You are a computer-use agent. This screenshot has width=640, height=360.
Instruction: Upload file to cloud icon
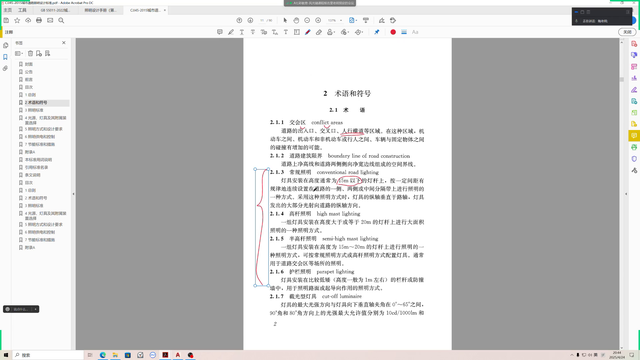(28, 20)
